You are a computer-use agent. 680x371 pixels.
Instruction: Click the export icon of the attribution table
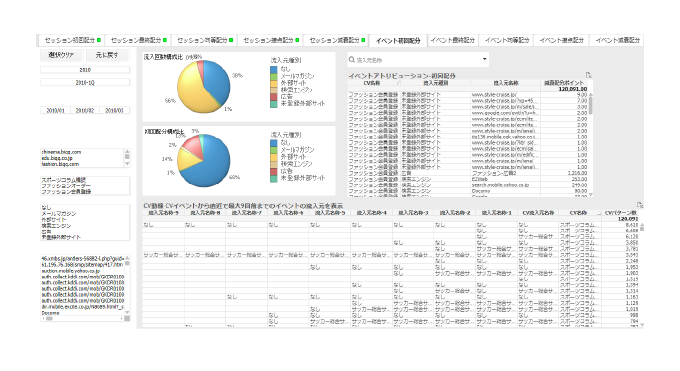588,75
